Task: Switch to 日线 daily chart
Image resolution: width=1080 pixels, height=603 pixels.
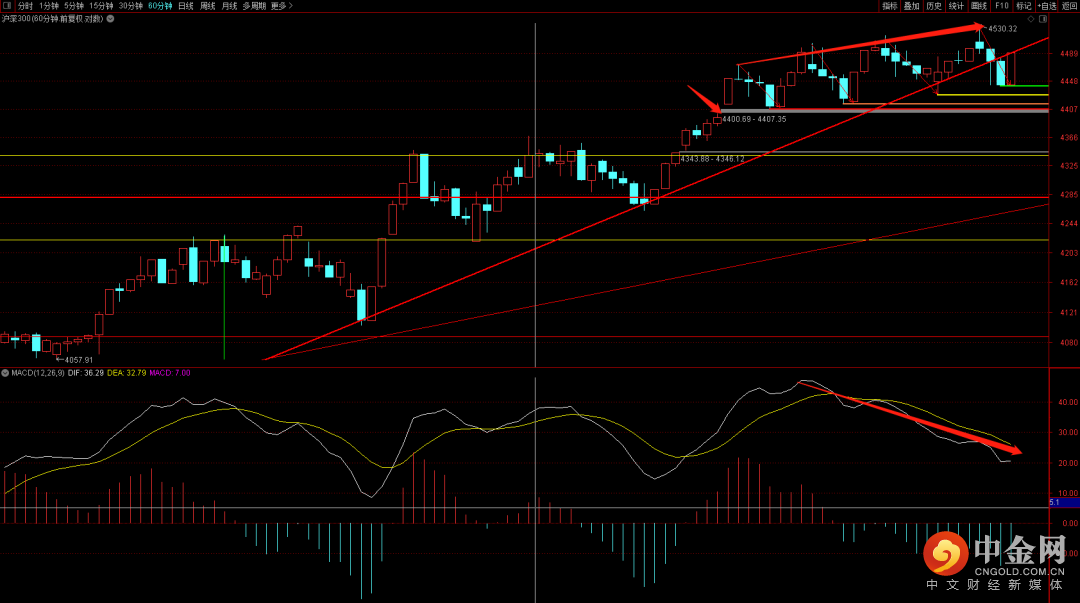Action: coord(186,6)
